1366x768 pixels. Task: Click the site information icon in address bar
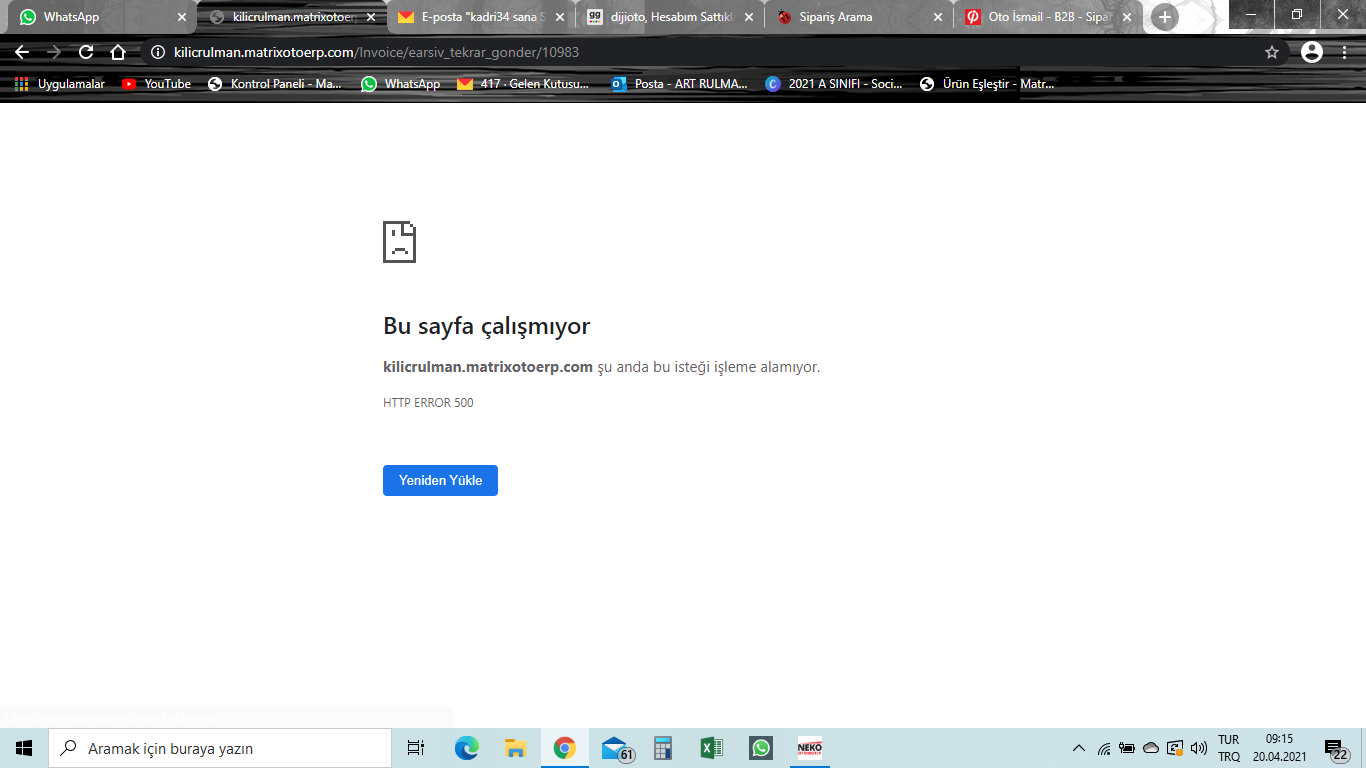click(x=157, y=52)
